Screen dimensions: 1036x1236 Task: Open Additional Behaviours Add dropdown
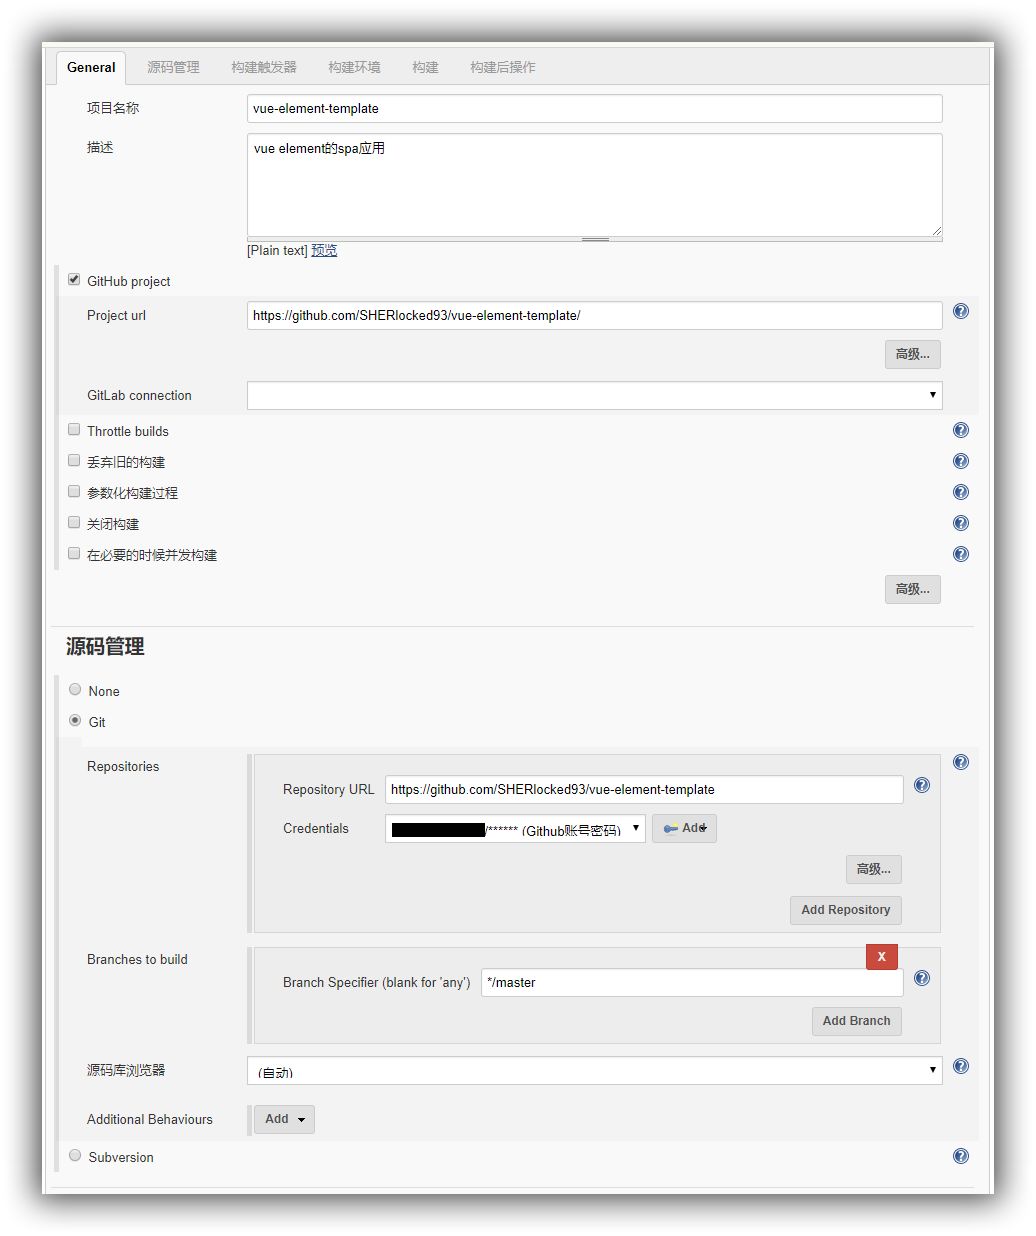pyautogui.click(x=284, y=1119)
